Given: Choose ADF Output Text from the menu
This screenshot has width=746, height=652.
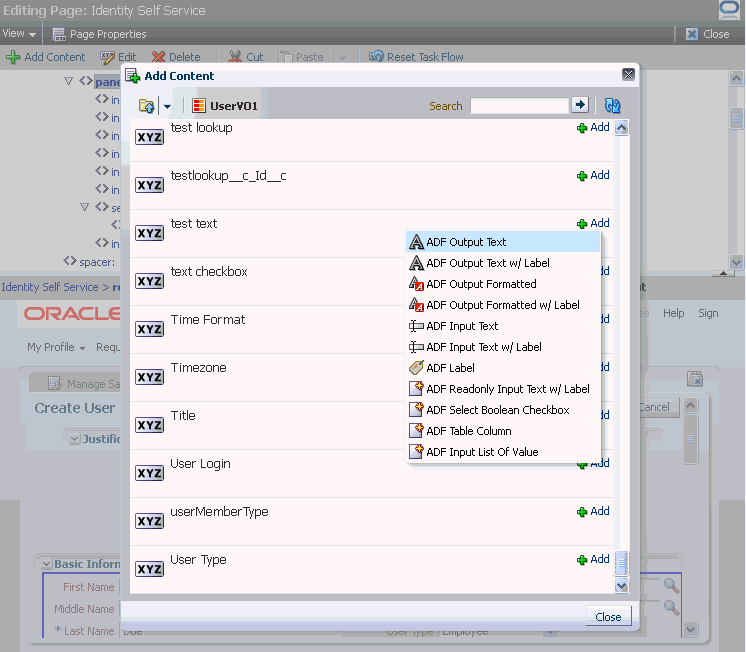Looking at the screenshot, I should 503,242.
